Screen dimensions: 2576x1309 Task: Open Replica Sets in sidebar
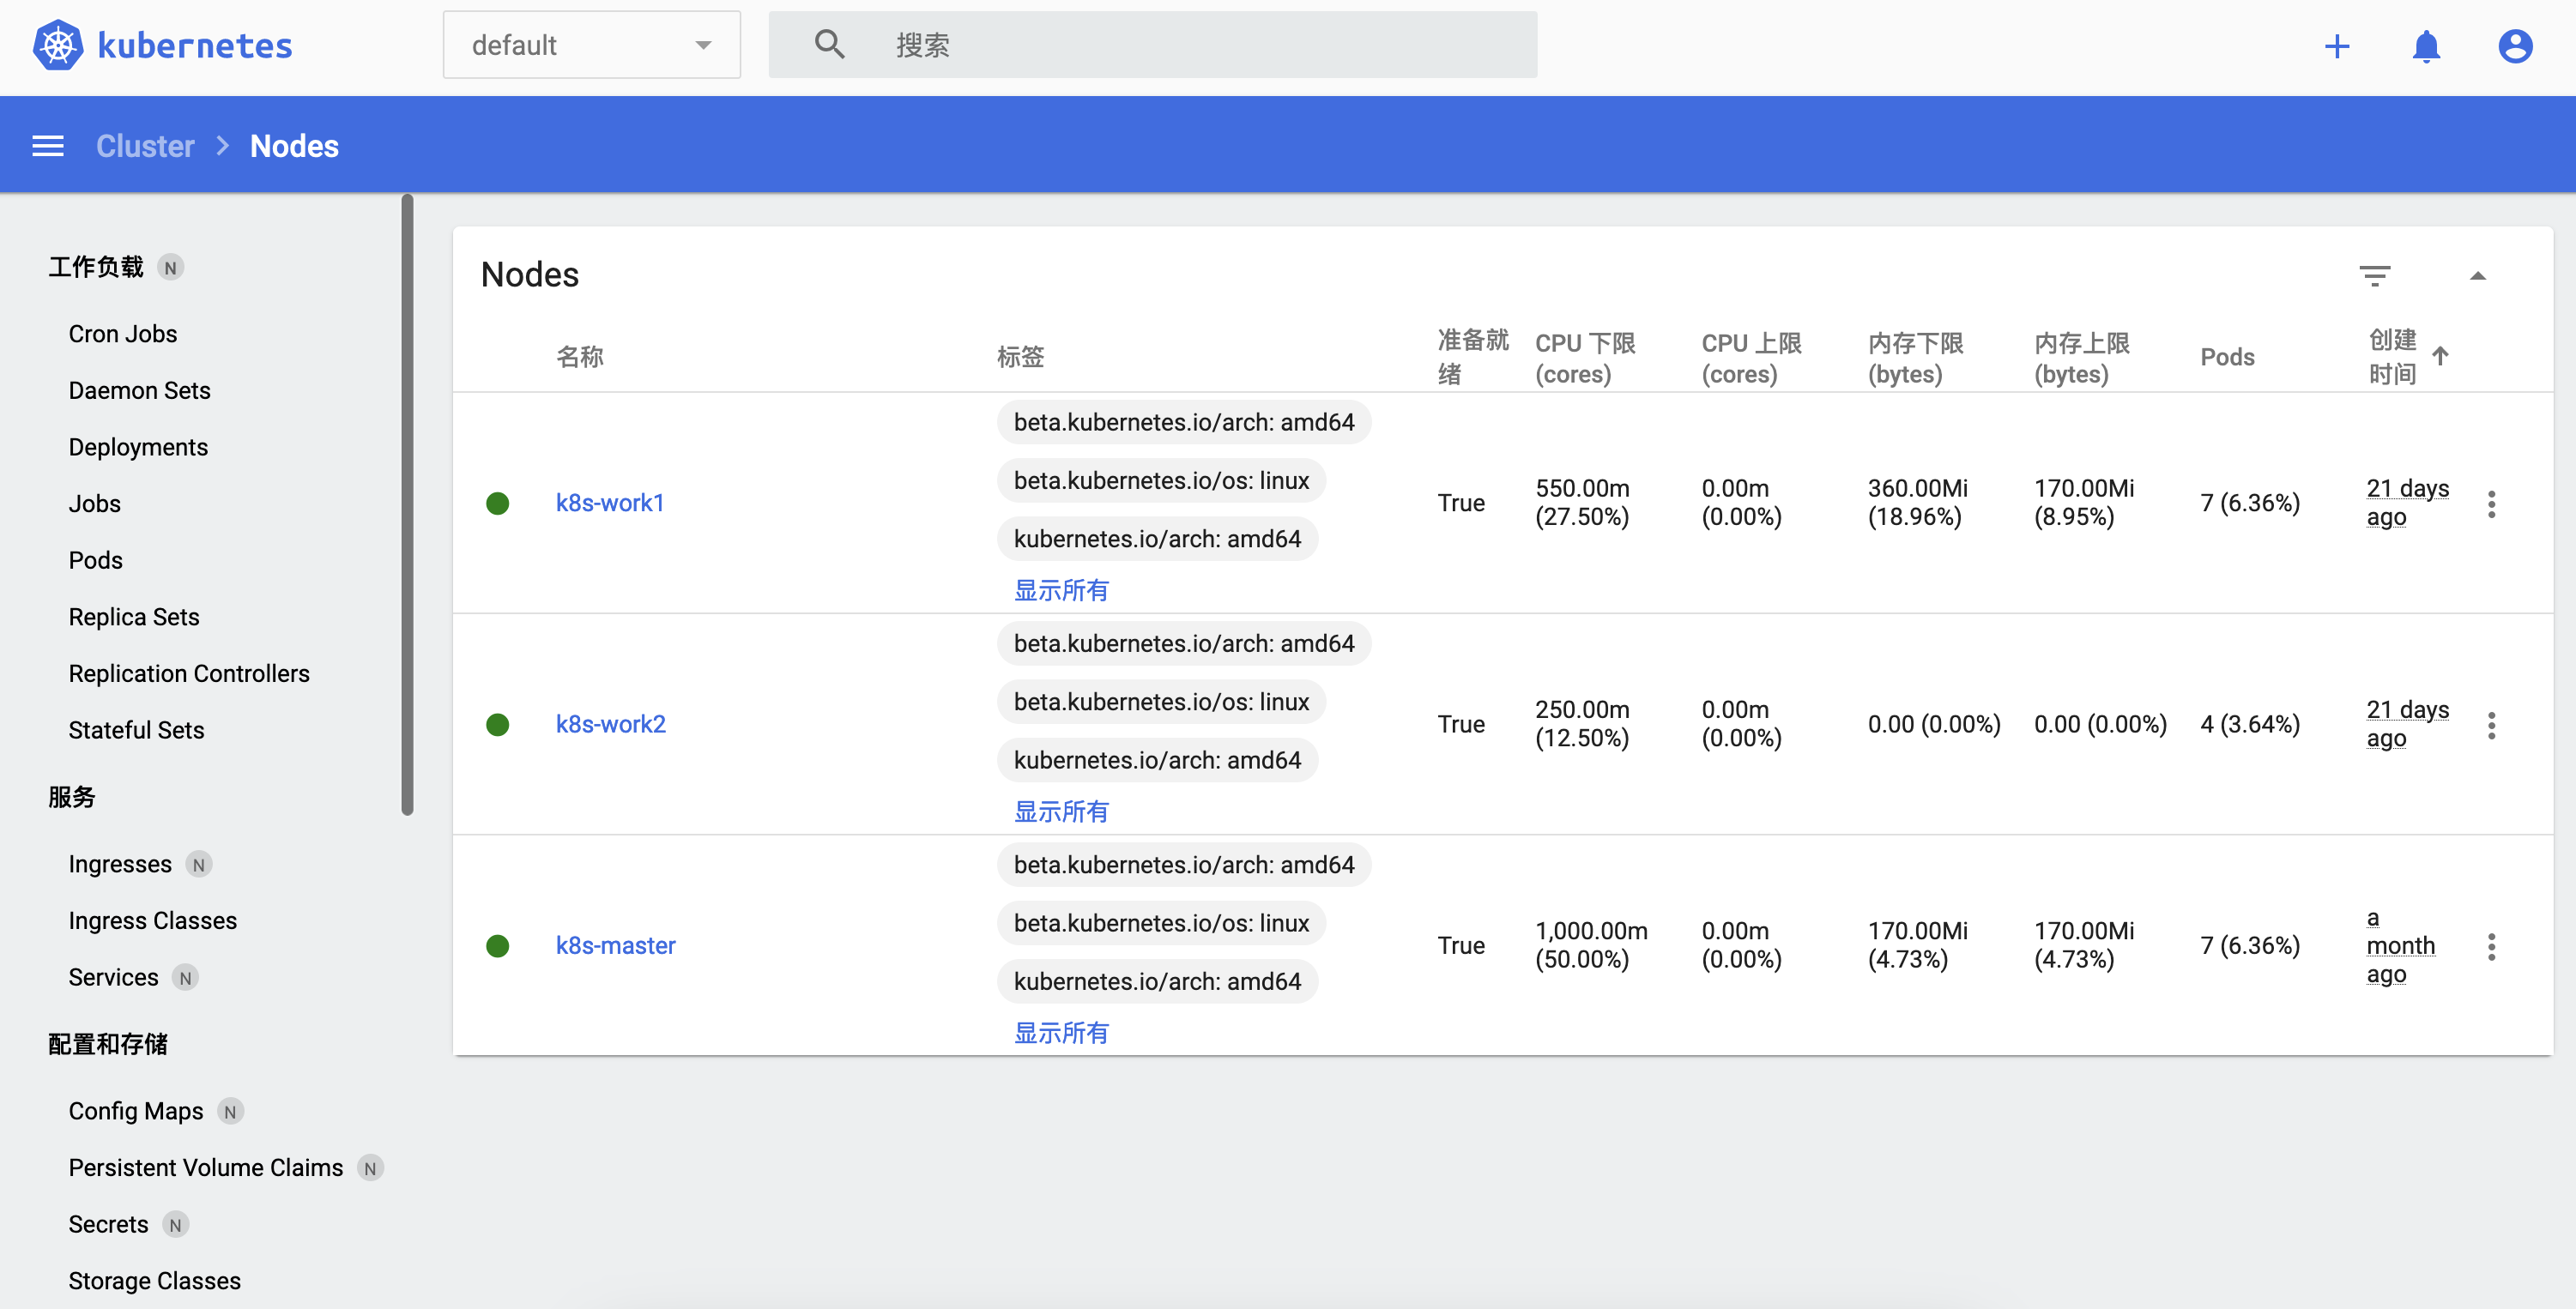tap(134, 617)
